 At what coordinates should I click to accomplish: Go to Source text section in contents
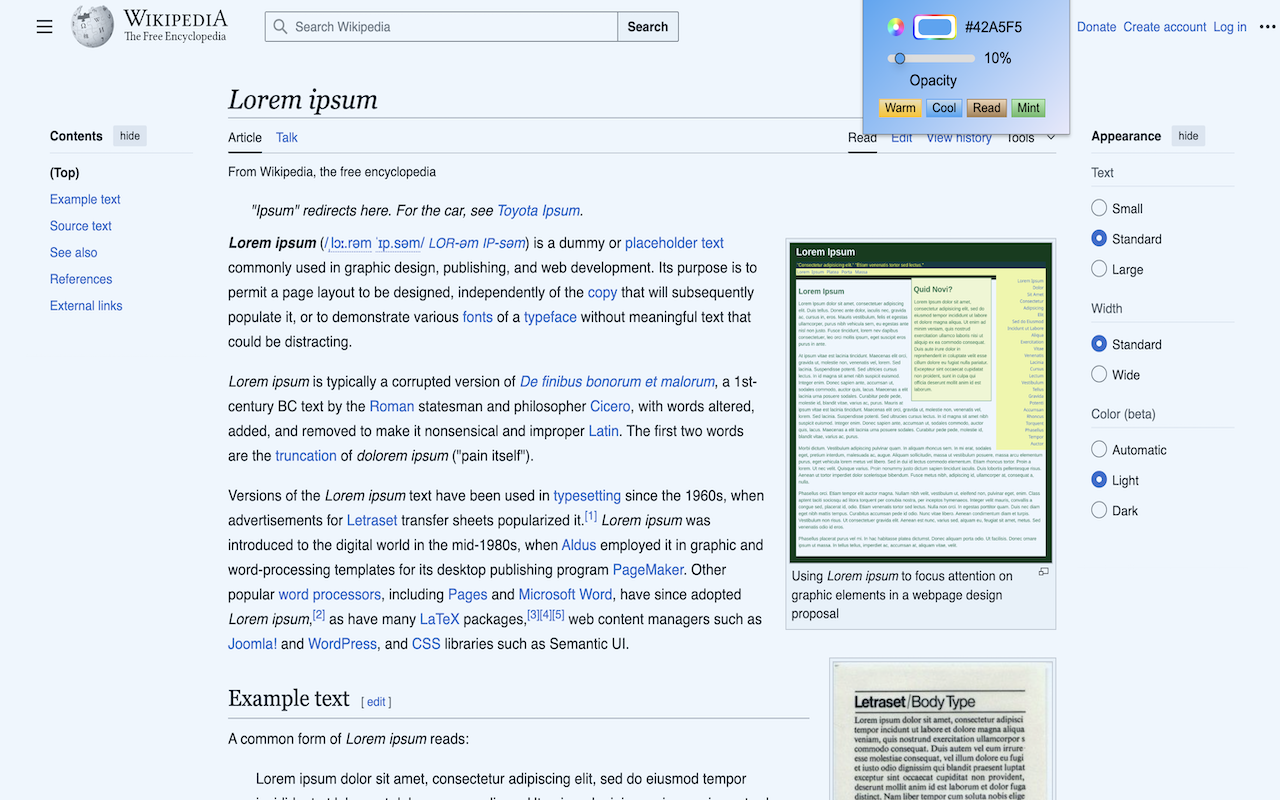81,226
